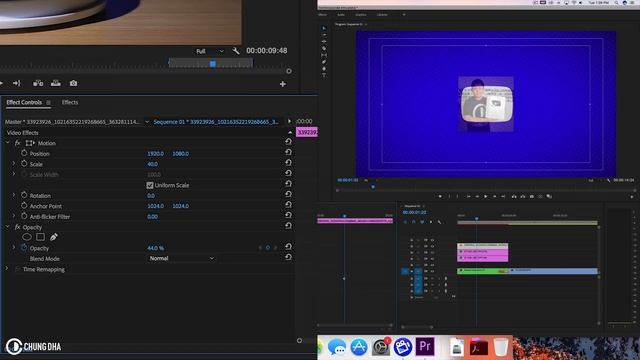Show or hide the timeline view arrow
640x360 pixels.
[x=289, y=121]
